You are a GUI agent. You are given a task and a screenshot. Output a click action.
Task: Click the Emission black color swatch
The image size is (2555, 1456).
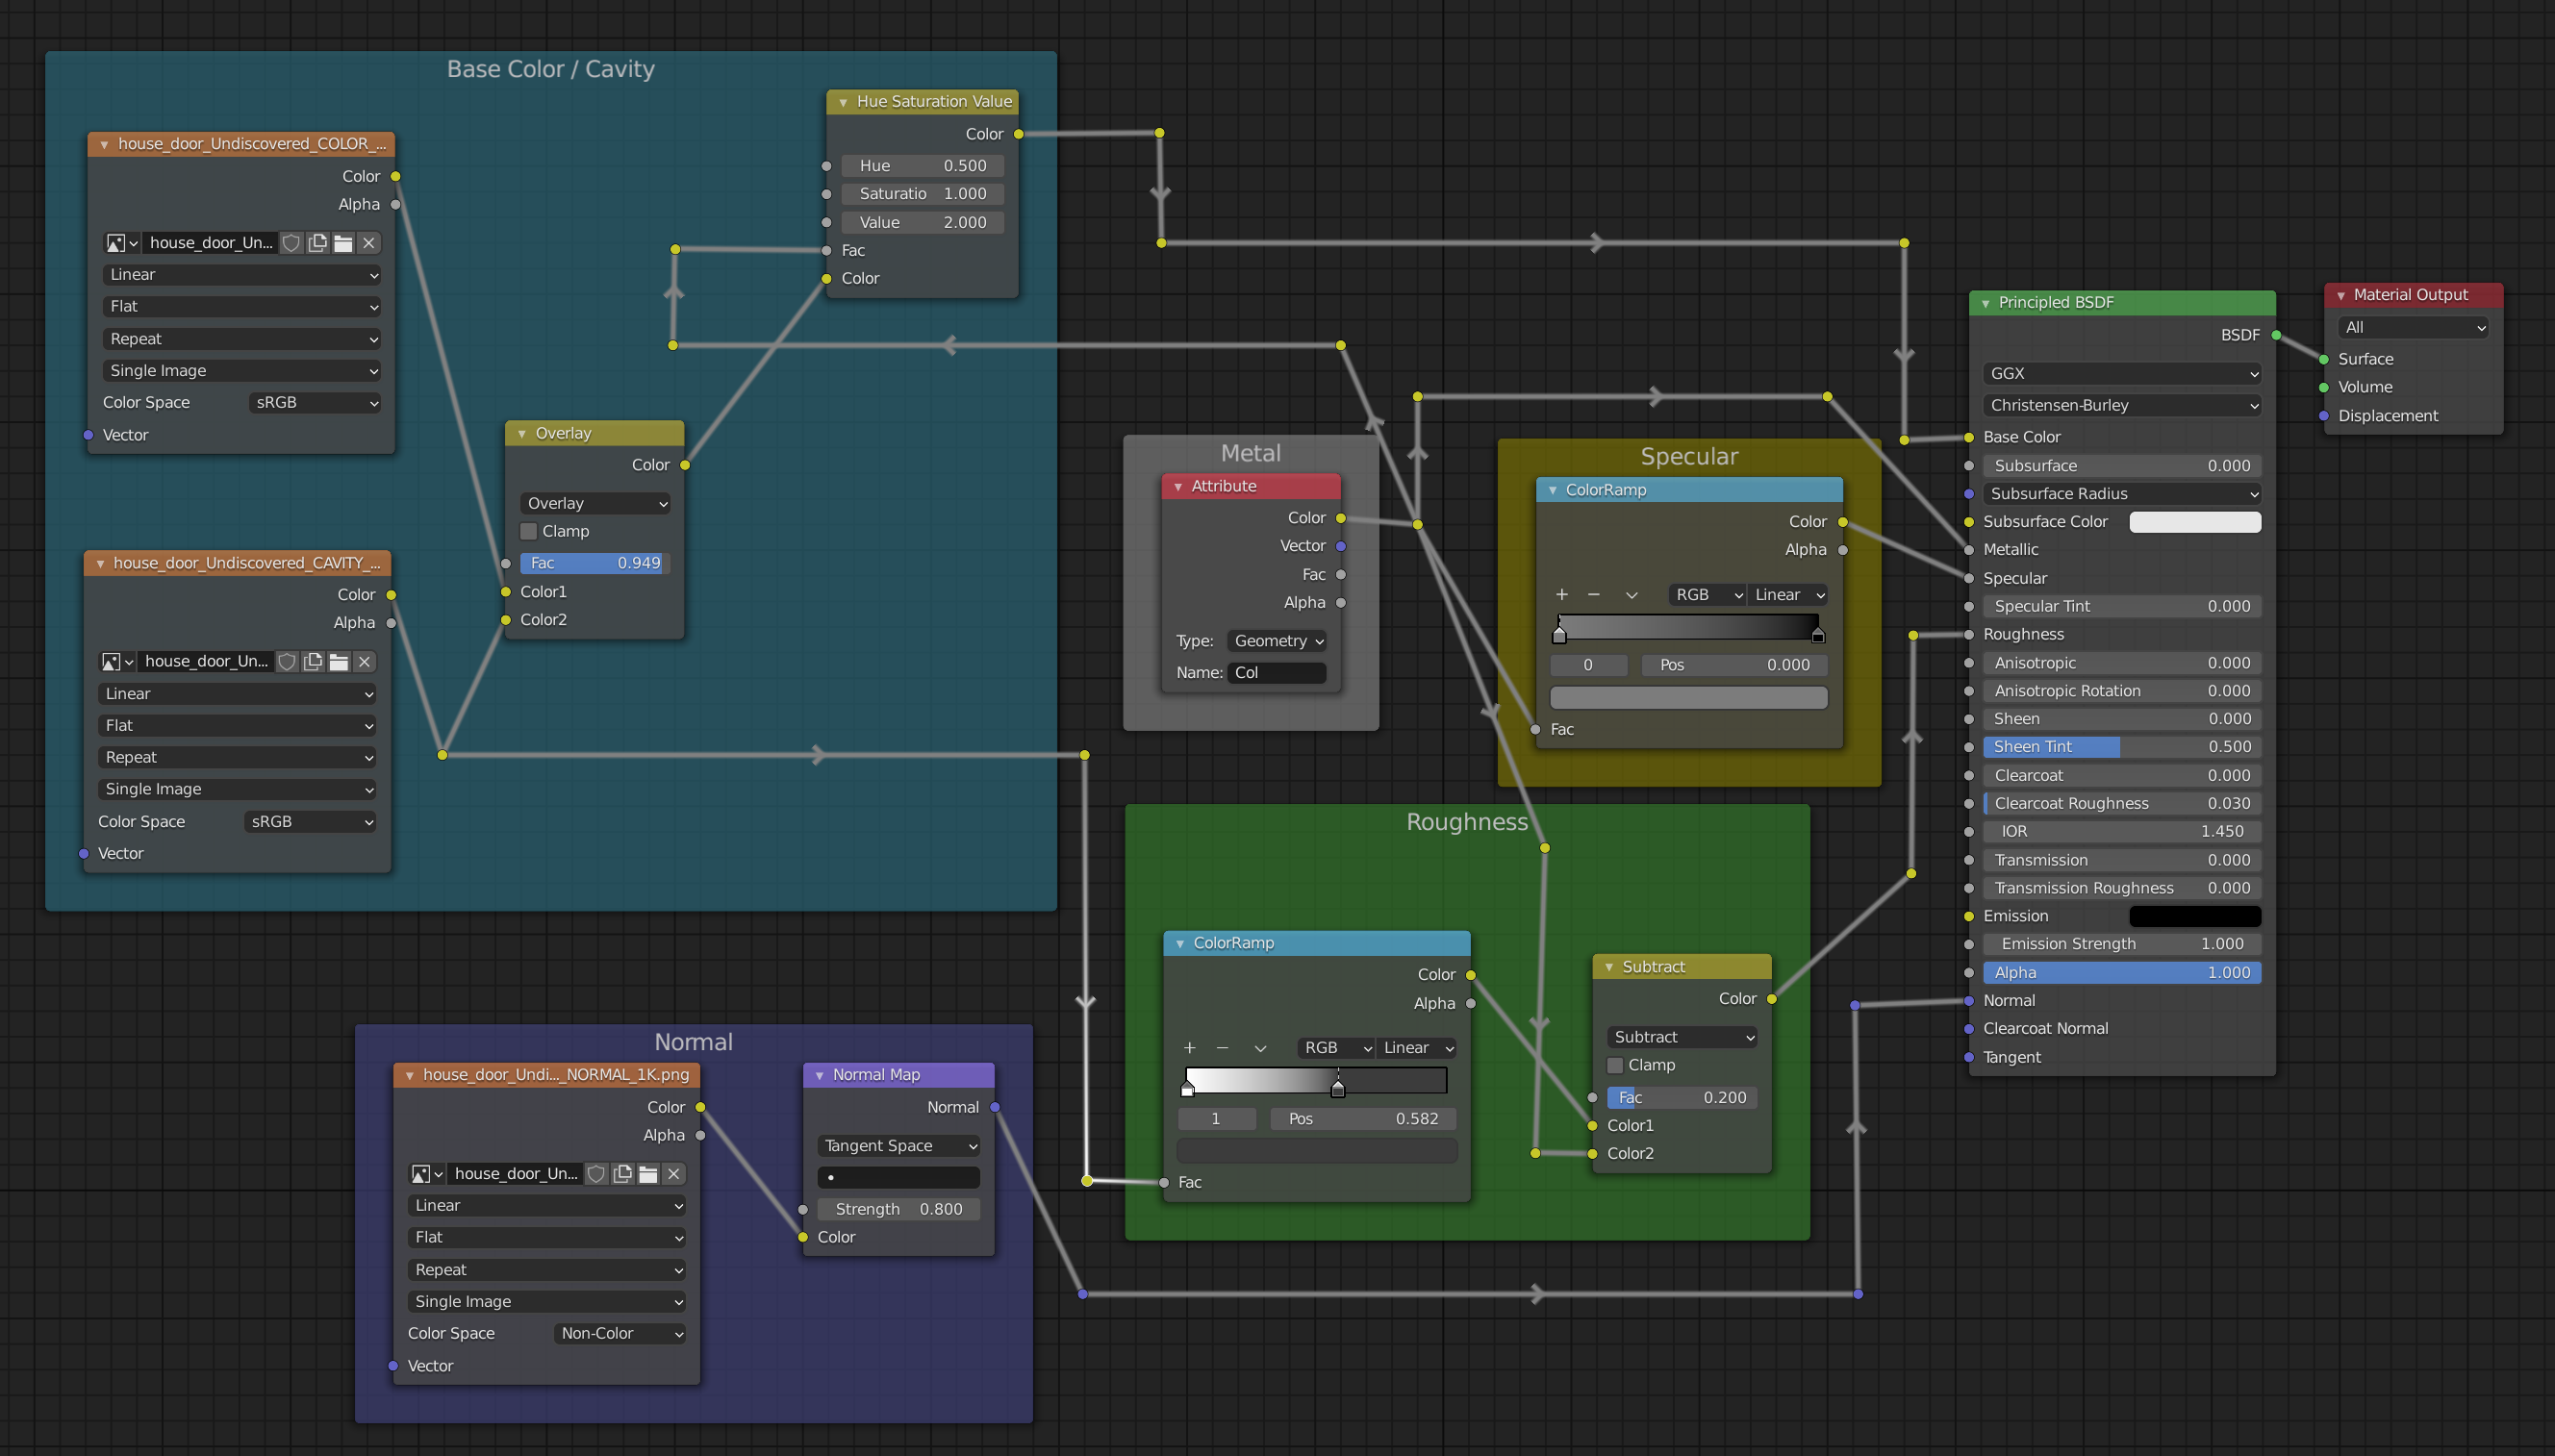click(x=2195, y=916)
